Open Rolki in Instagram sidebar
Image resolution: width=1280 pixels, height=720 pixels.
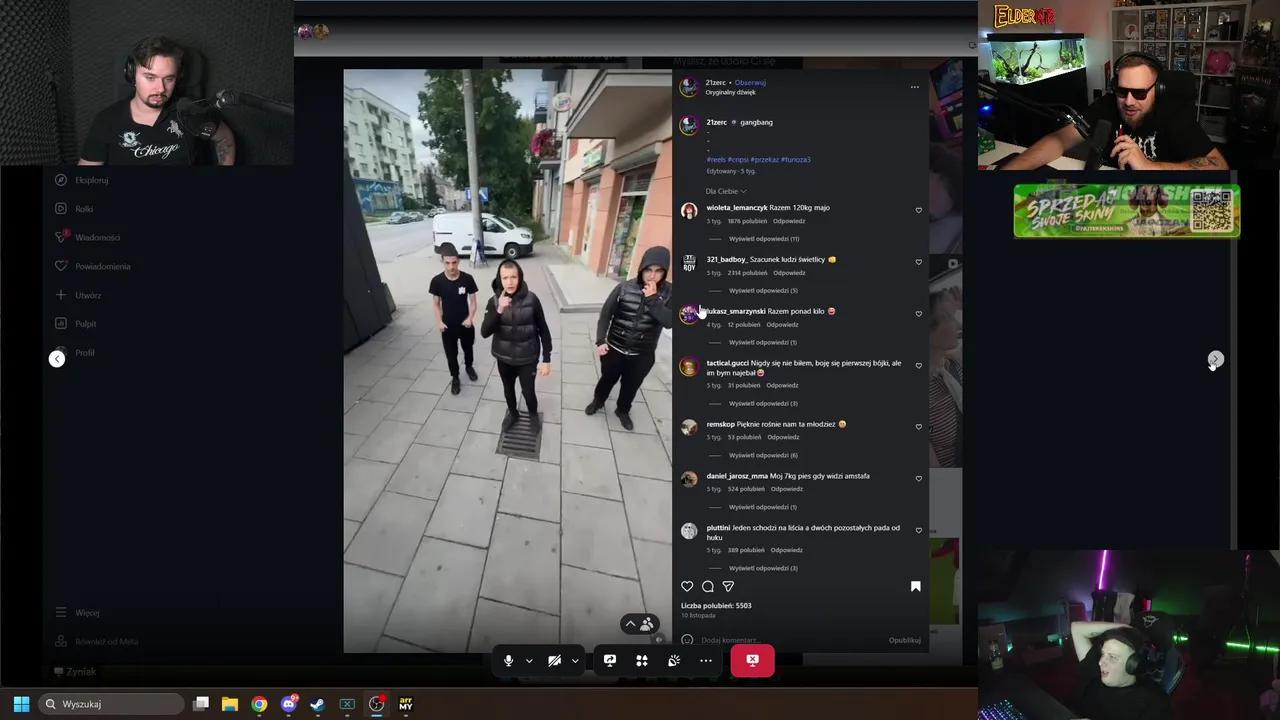[x=74, y=209]
